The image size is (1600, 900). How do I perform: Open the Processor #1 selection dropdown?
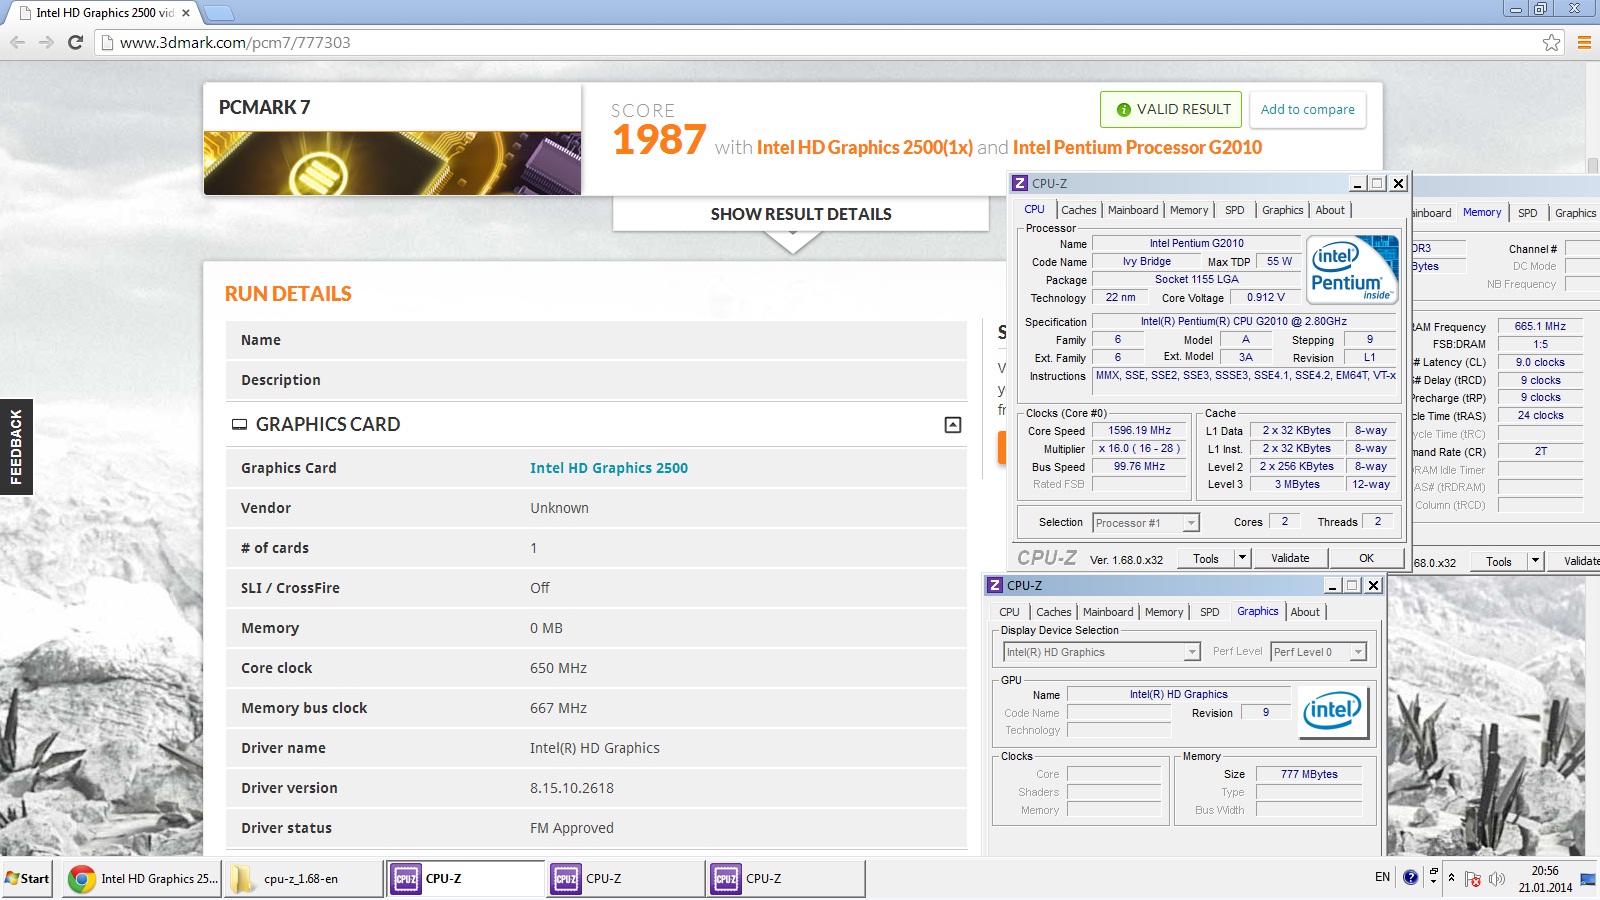(1145, 523)
